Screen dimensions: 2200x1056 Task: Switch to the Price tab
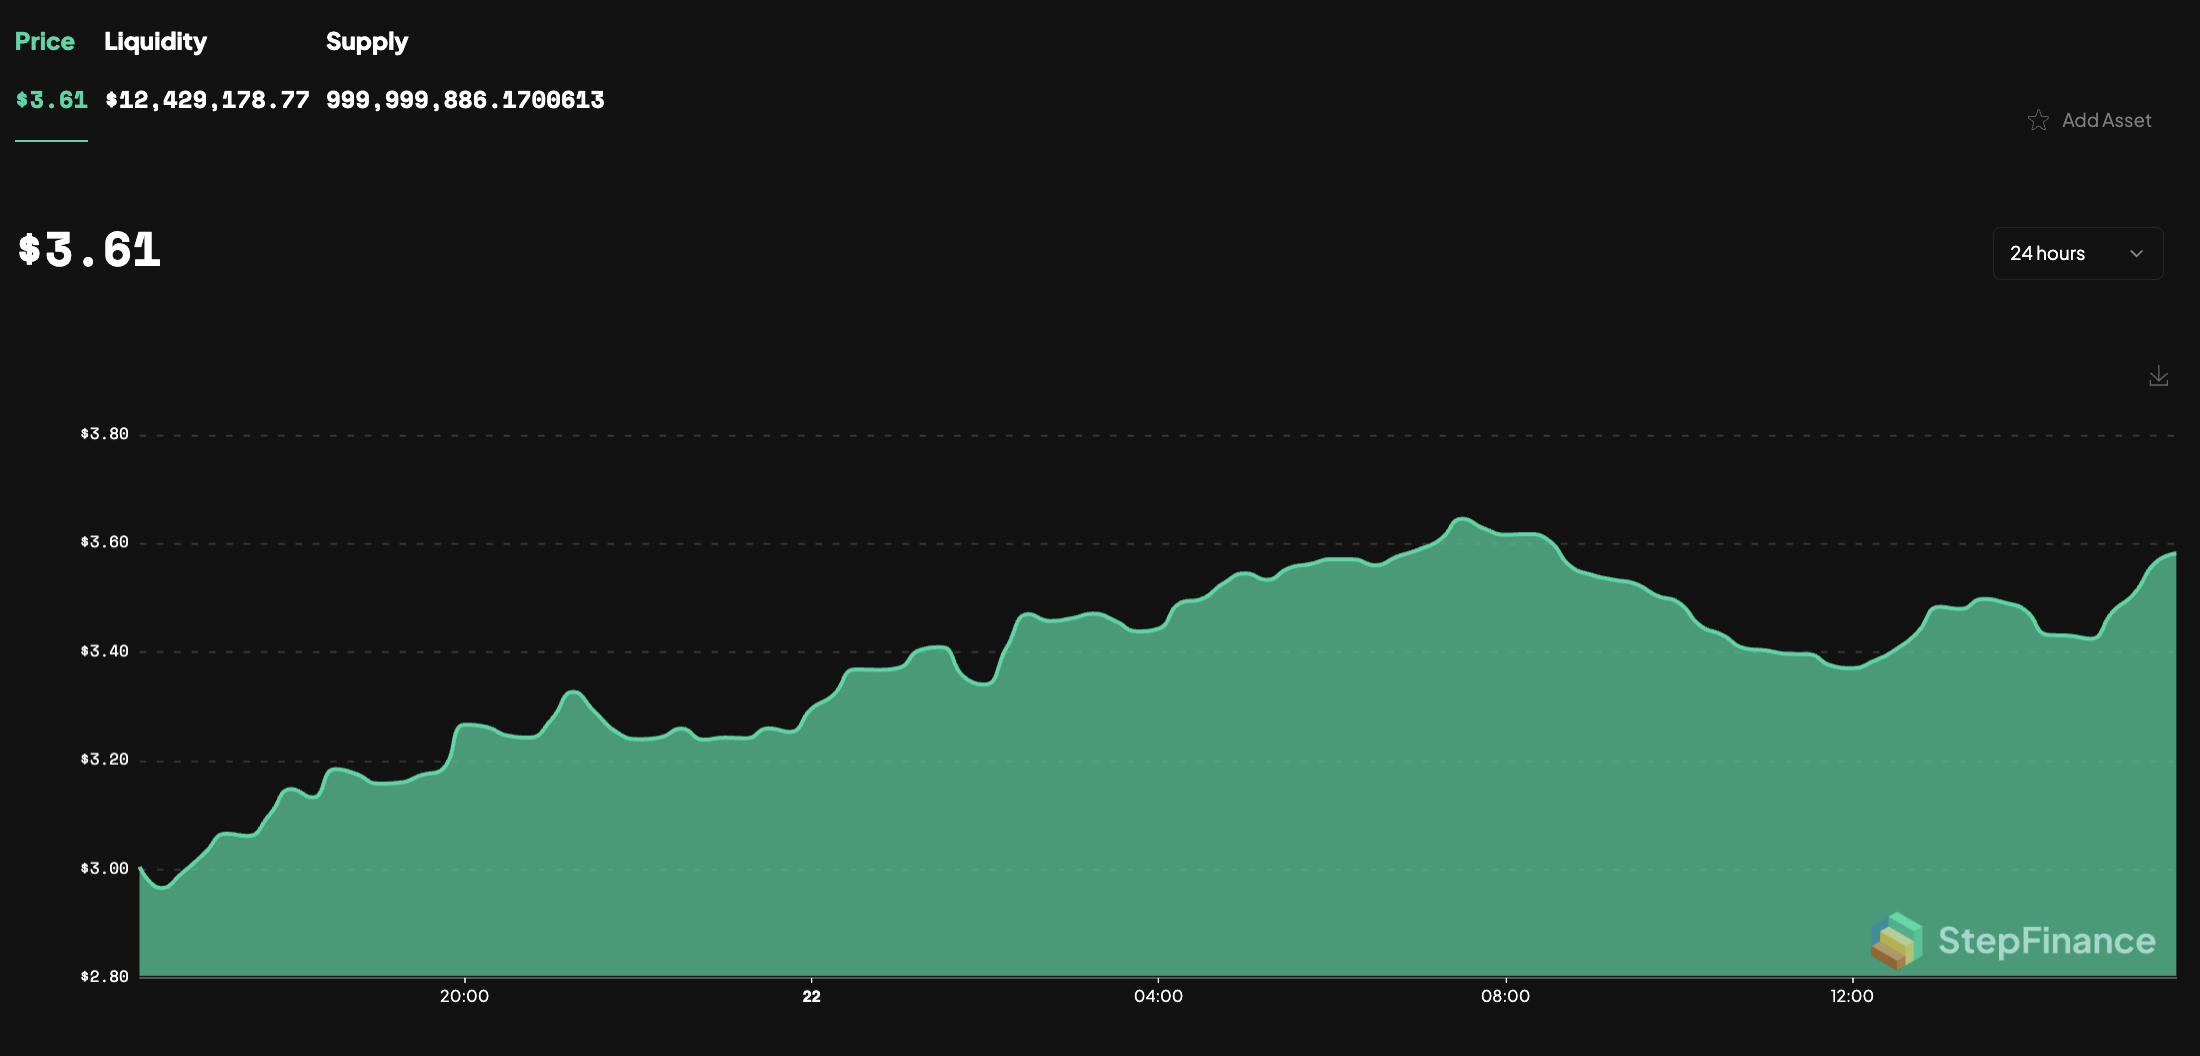(45, 42)
